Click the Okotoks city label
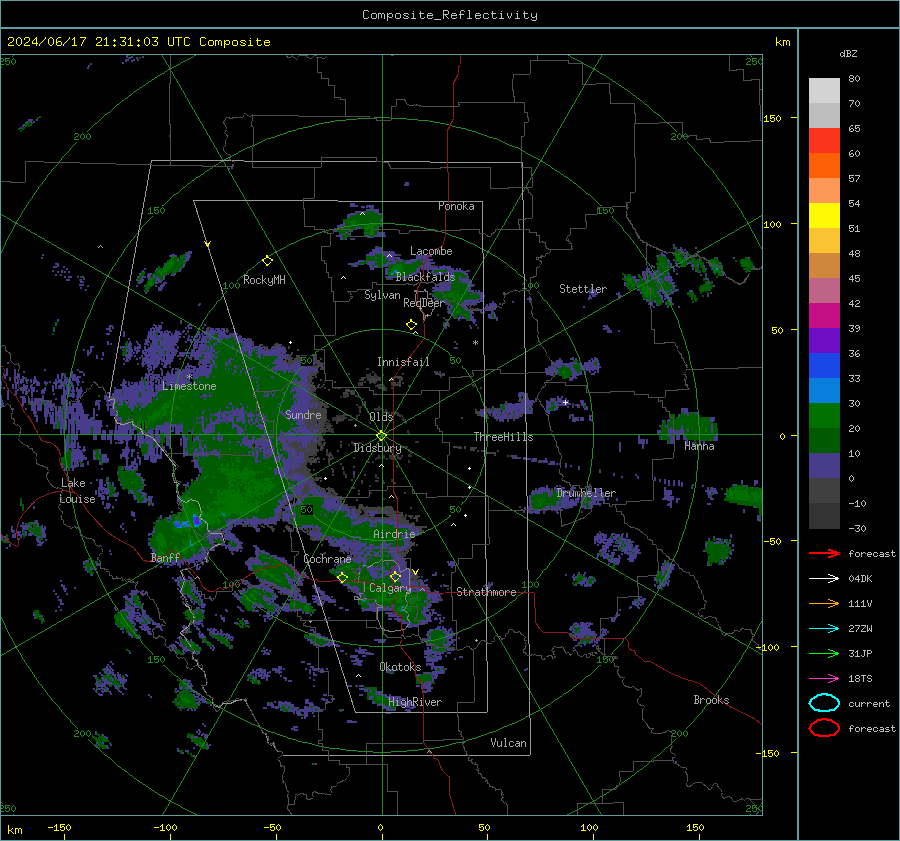The height and width of the screenshot is (841, 900). pyautogui.click(x=400, y=667)
